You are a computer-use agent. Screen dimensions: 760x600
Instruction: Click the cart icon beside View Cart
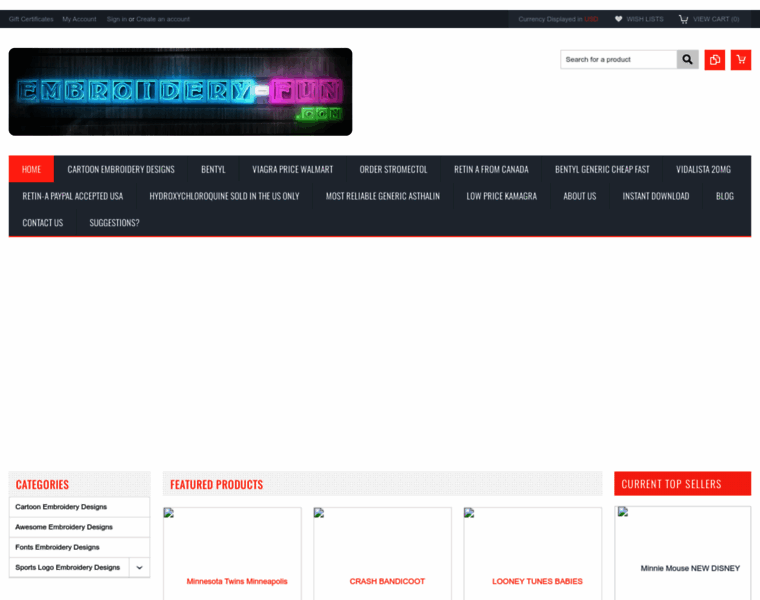coord(683,19)
